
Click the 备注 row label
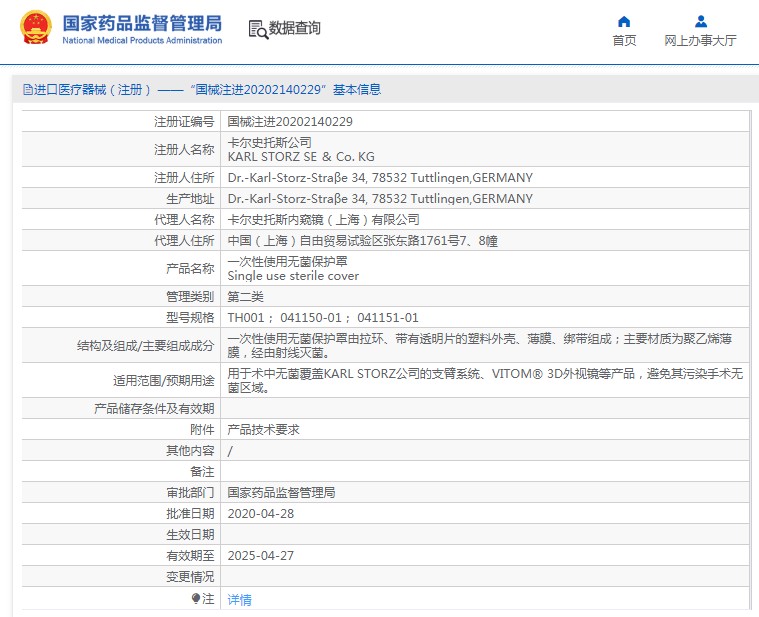[202, 472]
